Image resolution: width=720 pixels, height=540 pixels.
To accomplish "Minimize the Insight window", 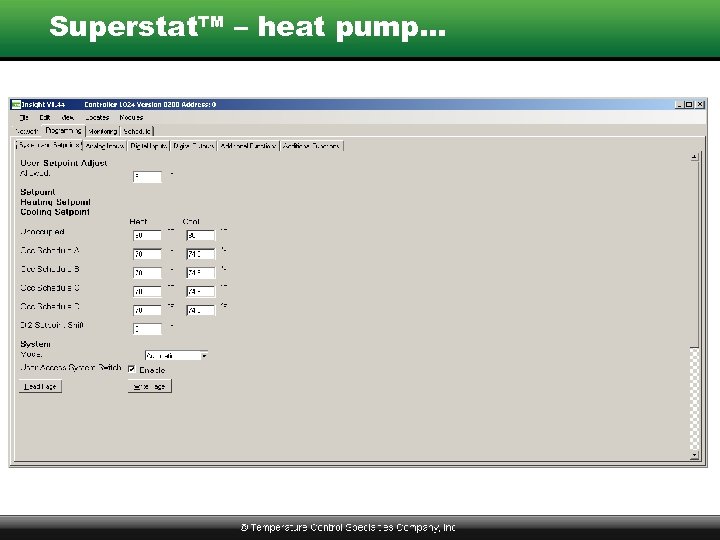I will [679, 105].
